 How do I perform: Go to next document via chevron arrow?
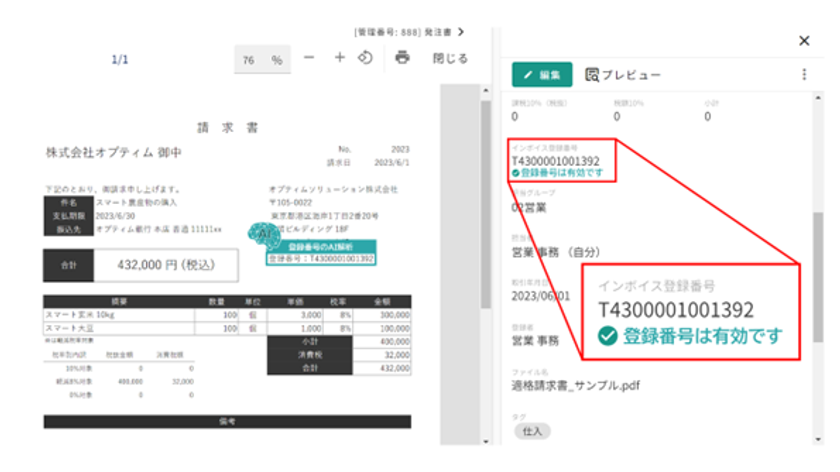point(461,32)
